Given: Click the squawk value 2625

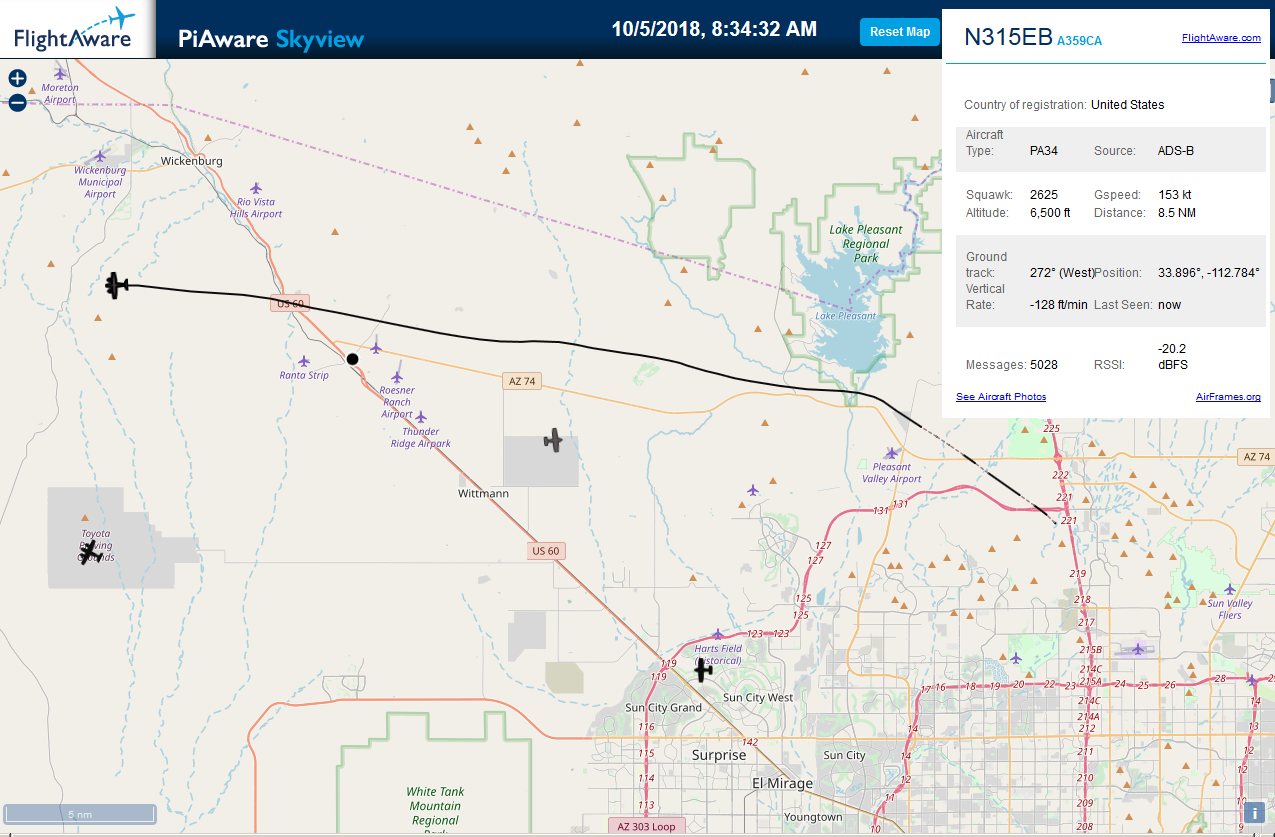Looking at the screenshot, I should click(1044, 194).
